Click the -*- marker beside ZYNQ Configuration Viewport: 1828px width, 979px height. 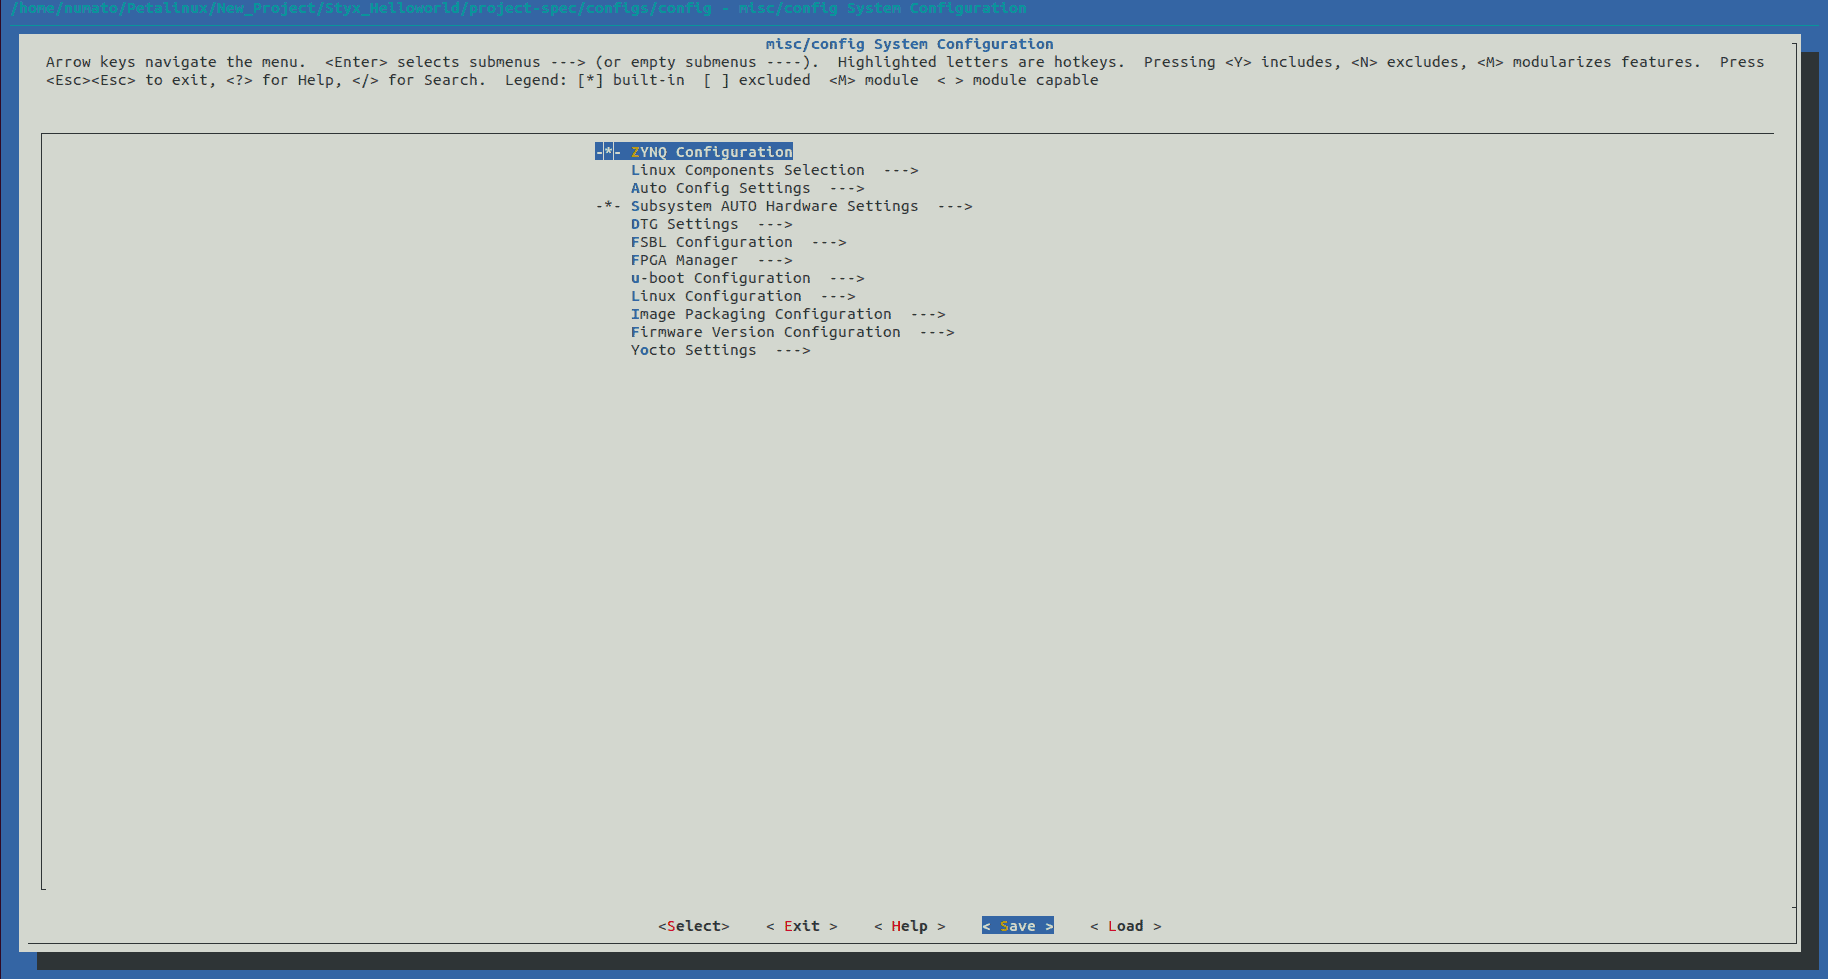point(607,152)
